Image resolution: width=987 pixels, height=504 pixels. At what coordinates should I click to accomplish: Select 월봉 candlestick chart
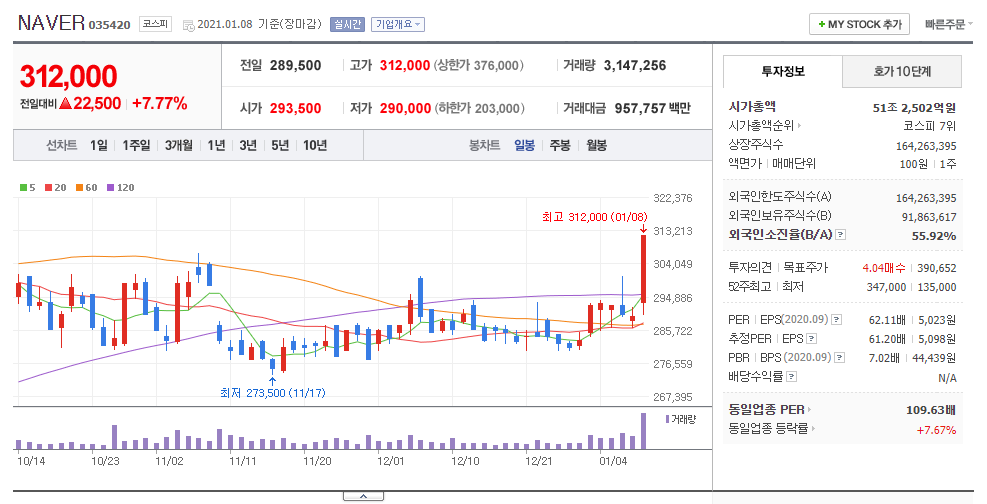pos(597,145)
